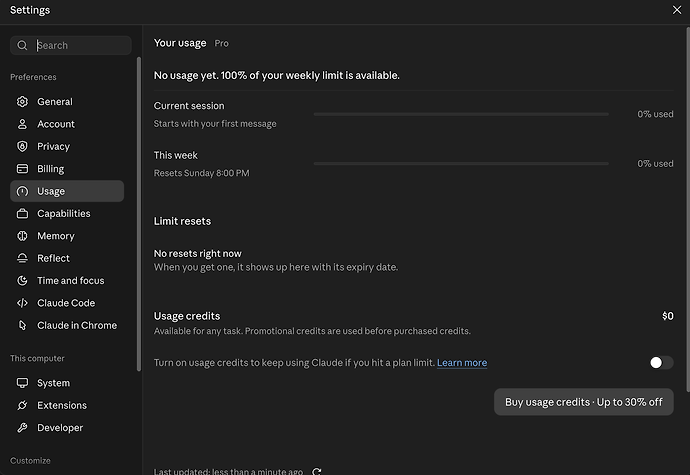The image size is (690, 475).
Task: Click the Privacy shield icon
Action: (22, 146)
